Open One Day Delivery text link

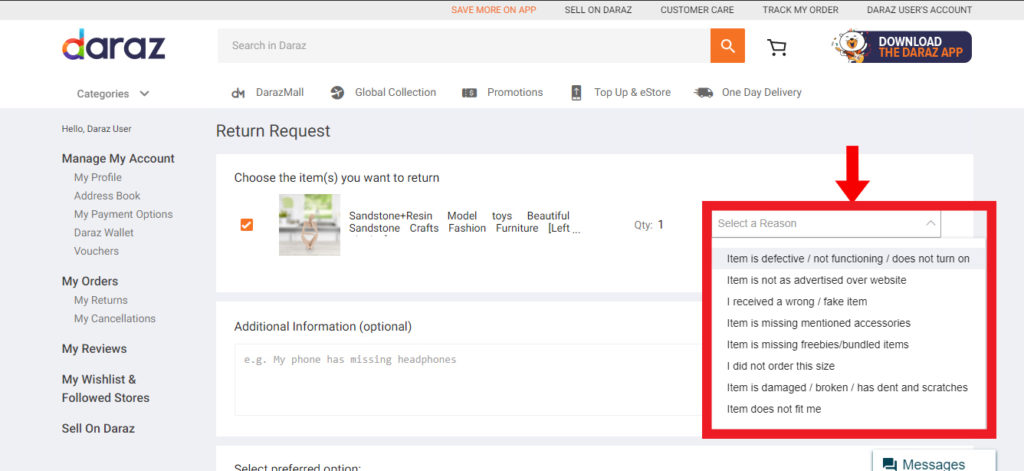pyautogui.click(x=761, y=93)
